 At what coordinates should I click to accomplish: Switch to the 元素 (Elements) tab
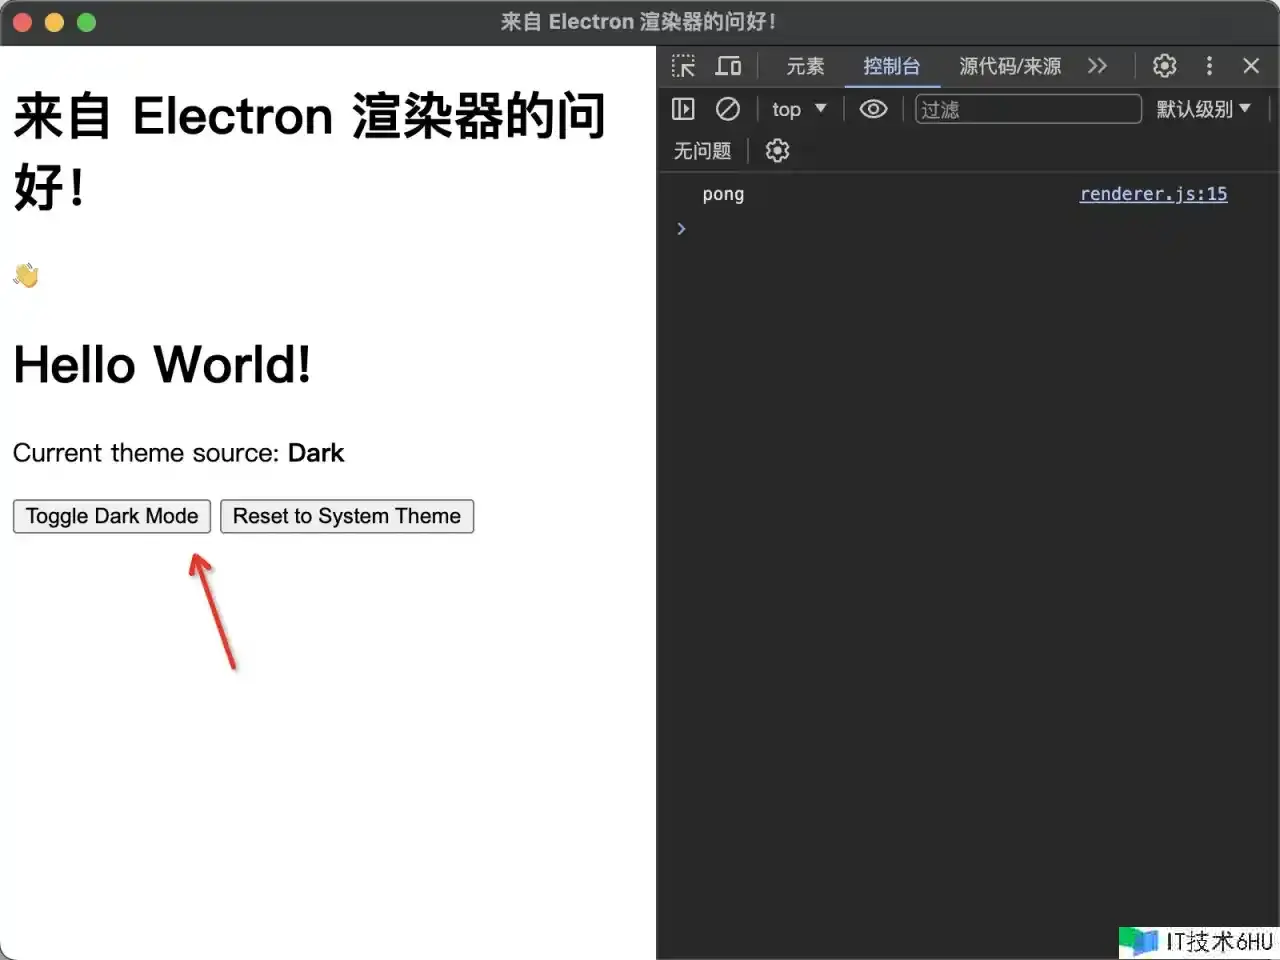pyautogui.click(x=805, y=66)
